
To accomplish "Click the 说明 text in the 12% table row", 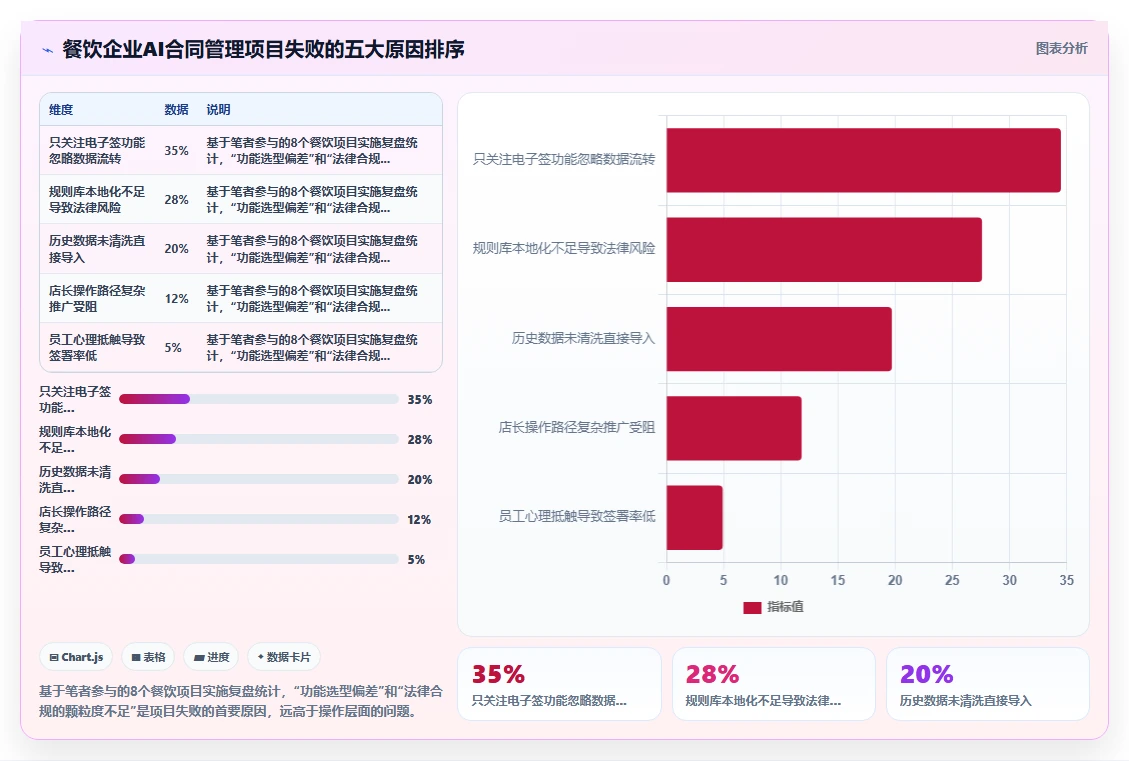I will click(312, 298).
